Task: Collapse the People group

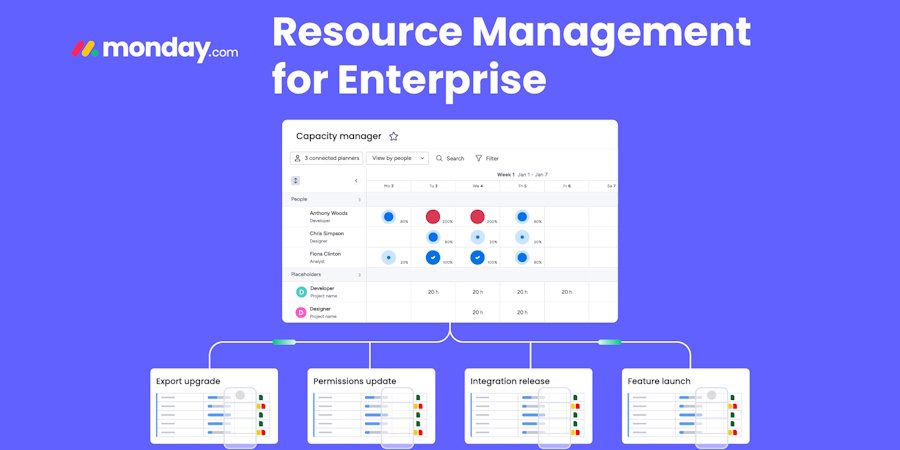Action: (359, 200)
